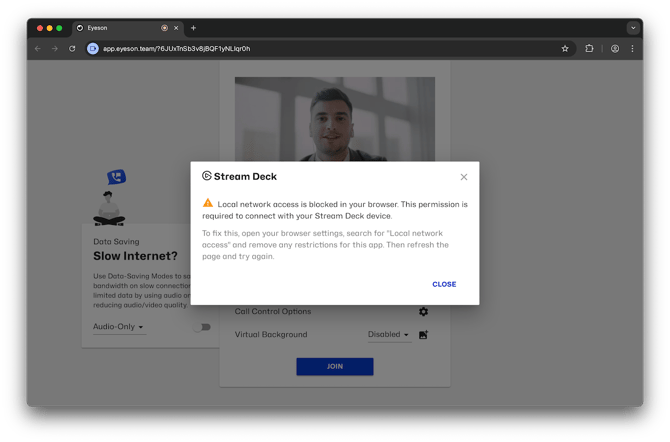The width and height of the screenshot is (670, 442).
Task: Click the sitting person illustration
Action: tap(109, 209)
